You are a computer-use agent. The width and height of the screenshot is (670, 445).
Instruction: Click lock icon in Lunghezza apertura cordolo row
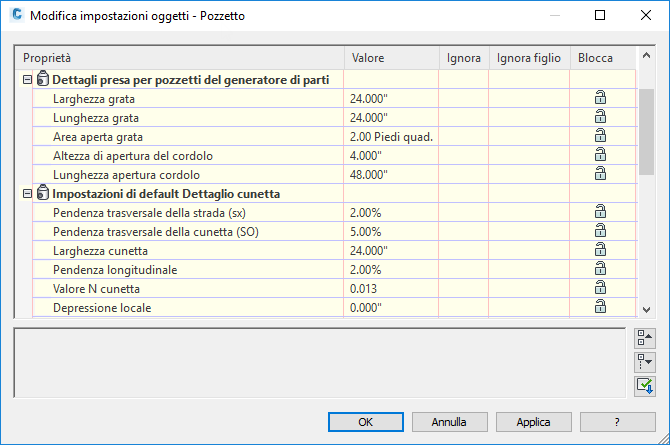coord(600,174)
